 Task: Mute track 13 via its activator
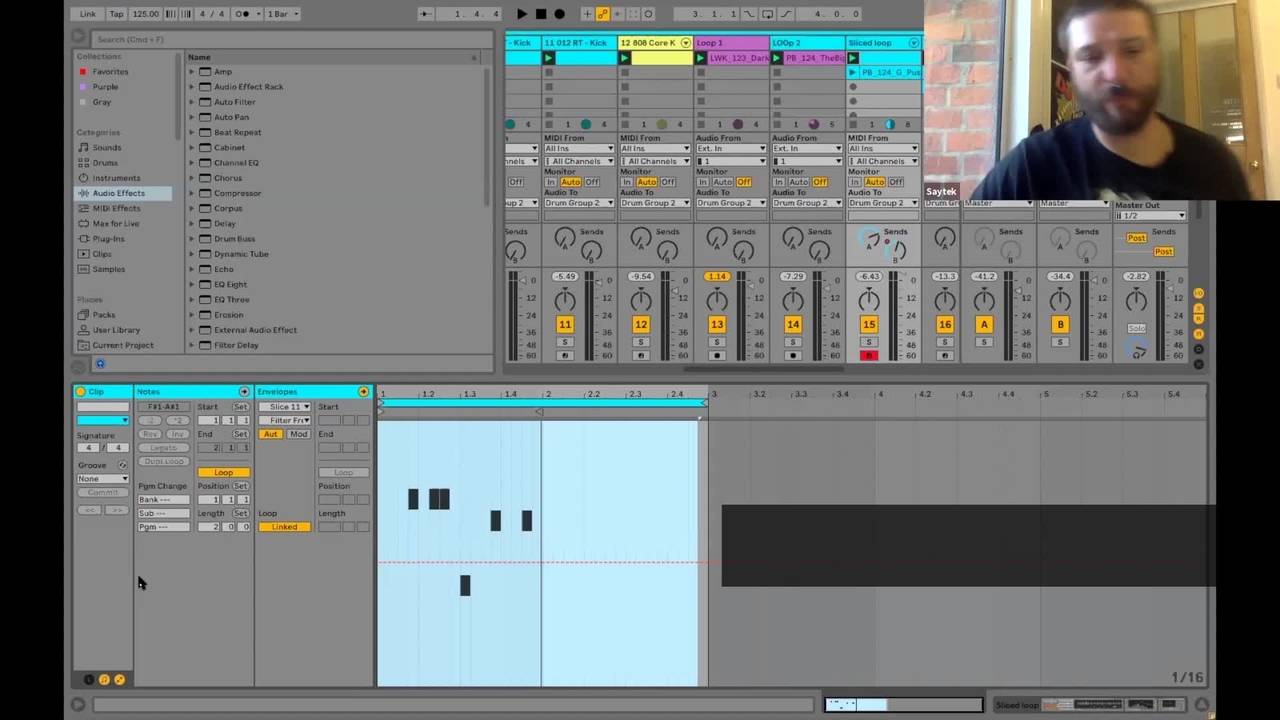(x=717, y=324)
